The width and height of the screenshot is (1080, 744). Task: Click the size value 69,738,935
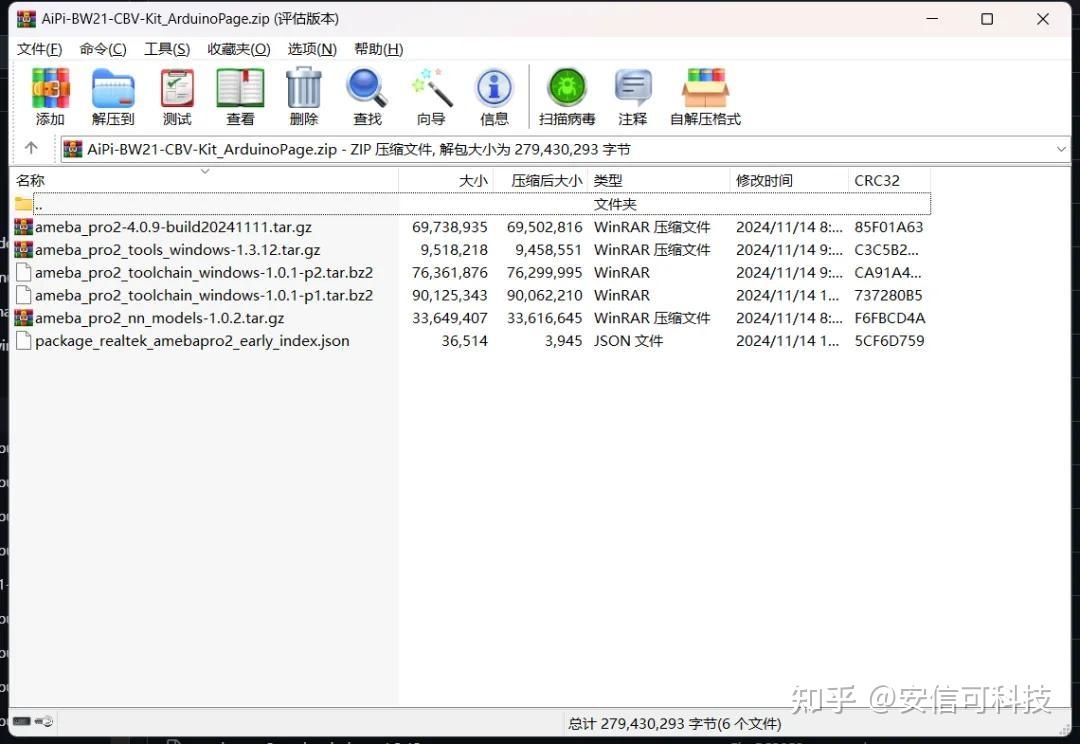(x=450, y=227)
